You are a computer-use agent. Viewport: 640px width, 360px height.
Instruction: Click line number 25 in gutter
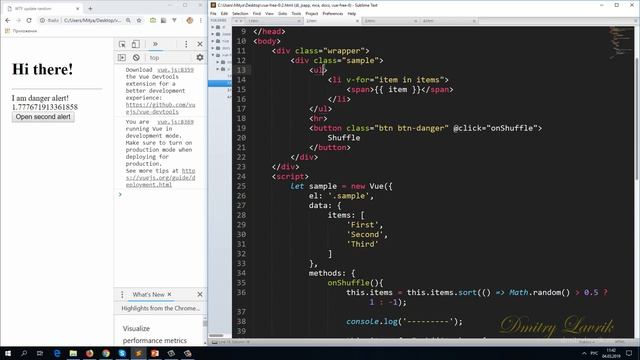point(241,186)
